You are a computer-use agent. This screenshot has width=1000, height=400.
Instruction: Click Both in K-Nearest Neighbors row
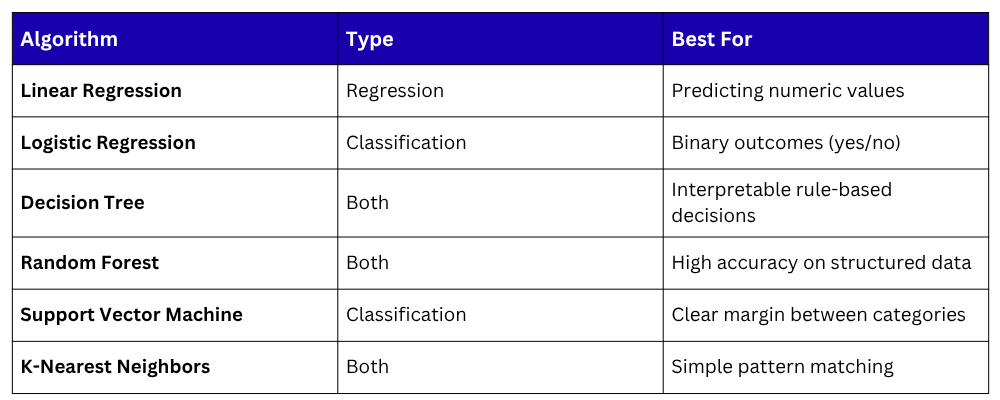[x=368, y=367]
